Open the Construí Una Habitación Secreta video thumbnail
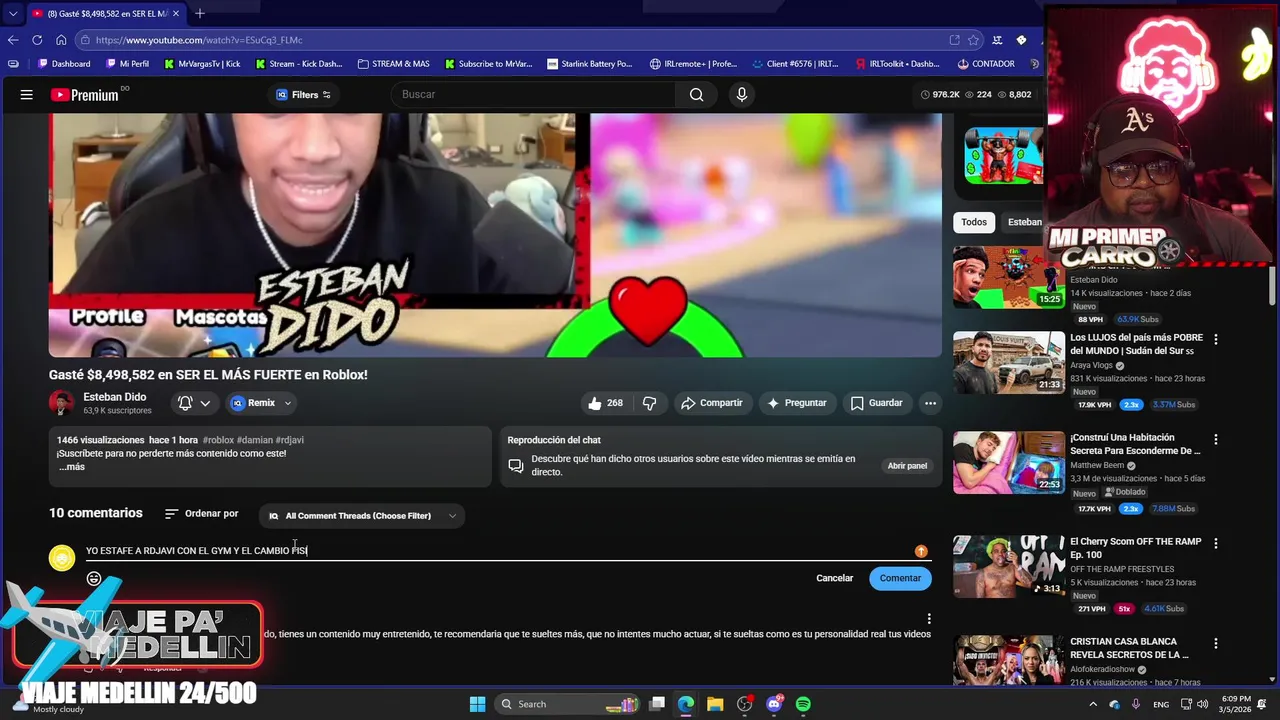Screen dimensions: 1280x720 click(1009, 463)
